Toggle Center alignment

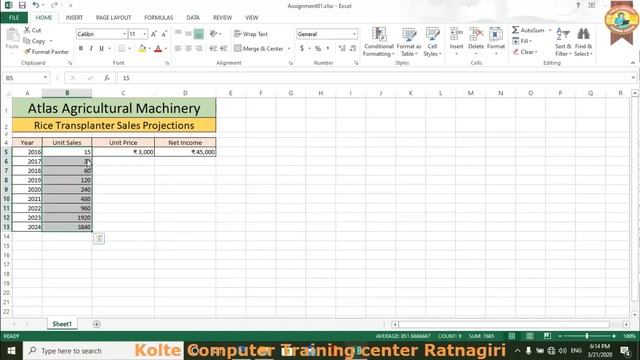click(x=188, y=49)
